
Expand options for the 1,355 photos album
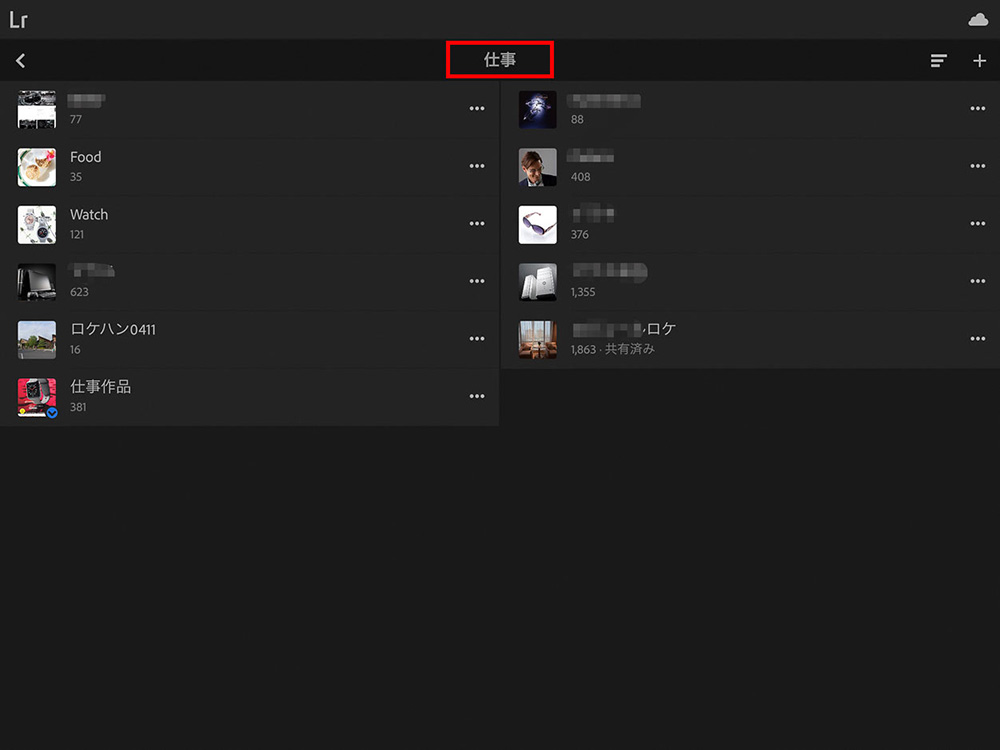pyautogui.click(x=977, y=282)
